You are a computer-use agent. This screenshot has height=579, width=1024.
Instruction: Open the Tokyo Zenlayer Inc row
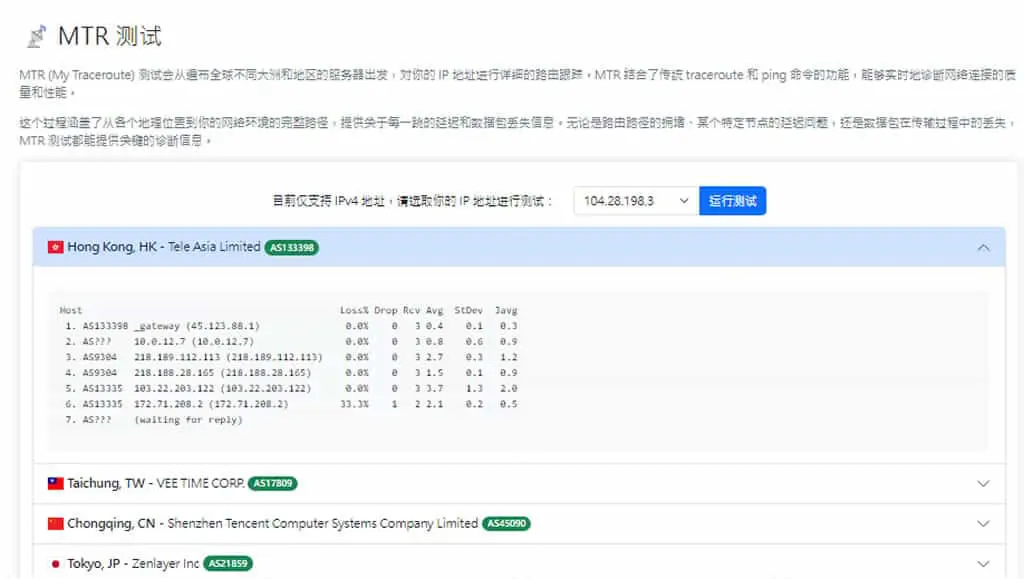click(x=519, y=562)
